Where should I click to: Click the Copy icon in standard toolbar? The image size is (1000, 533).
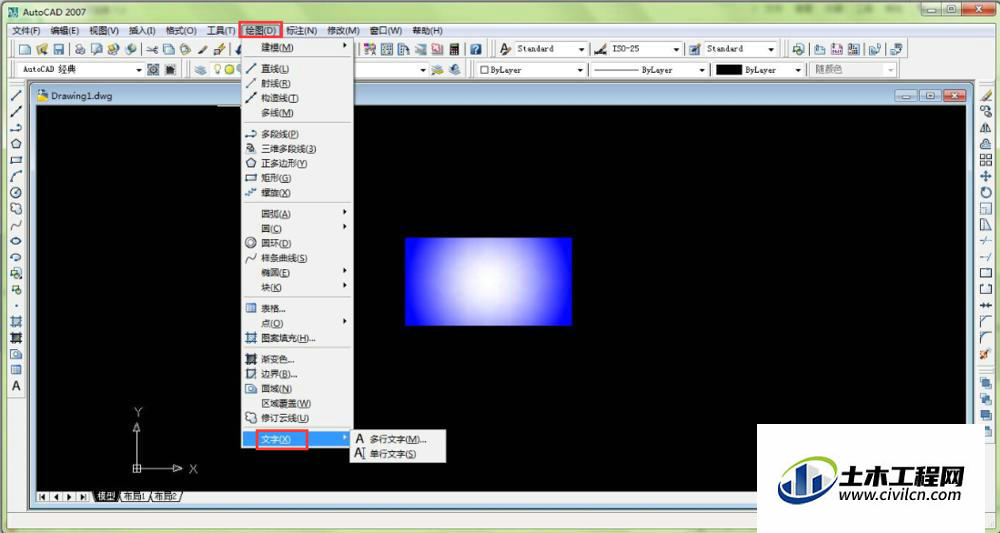tap(168, 49)
